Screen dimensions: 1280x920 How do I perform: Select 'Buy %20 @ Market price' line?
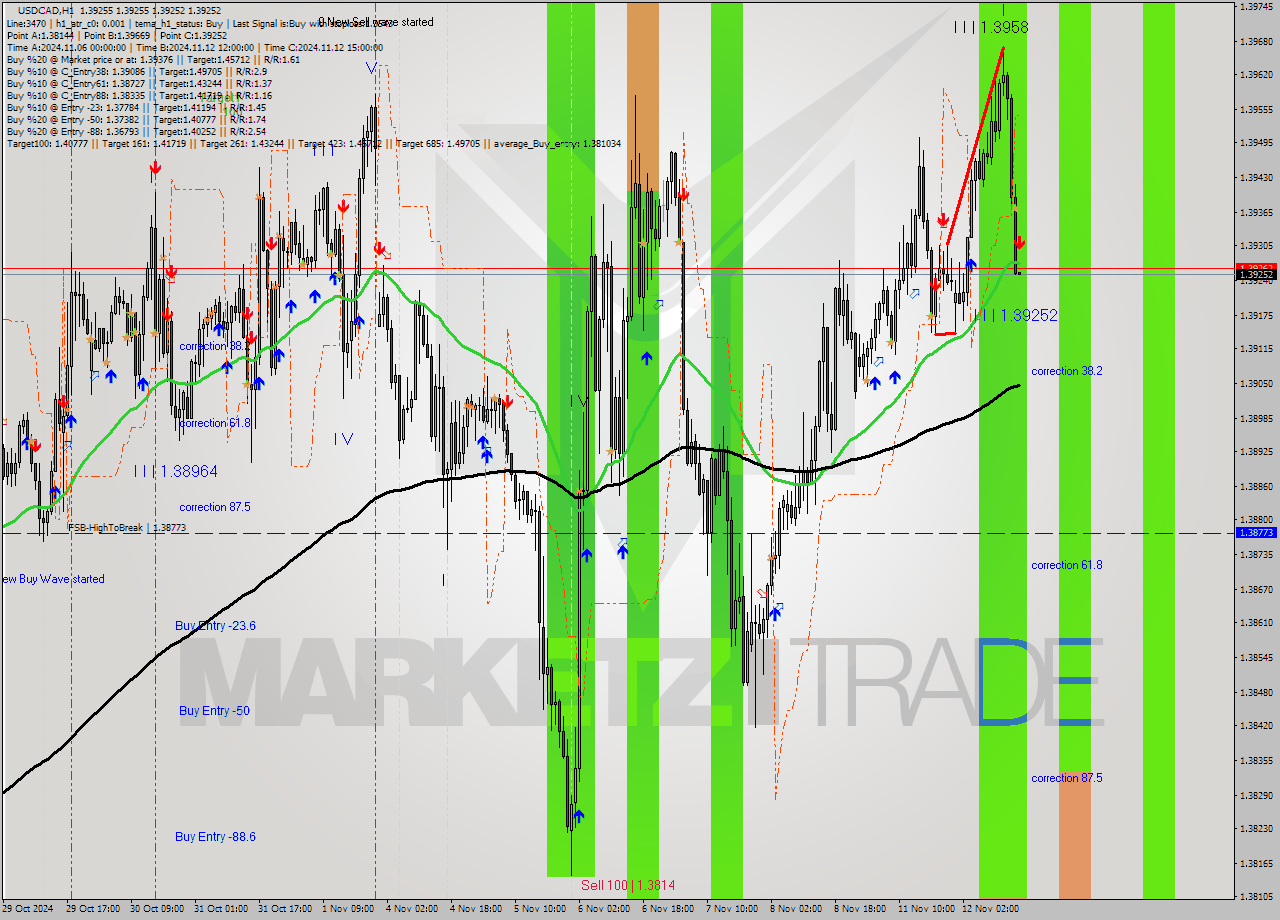pos(154,59)
